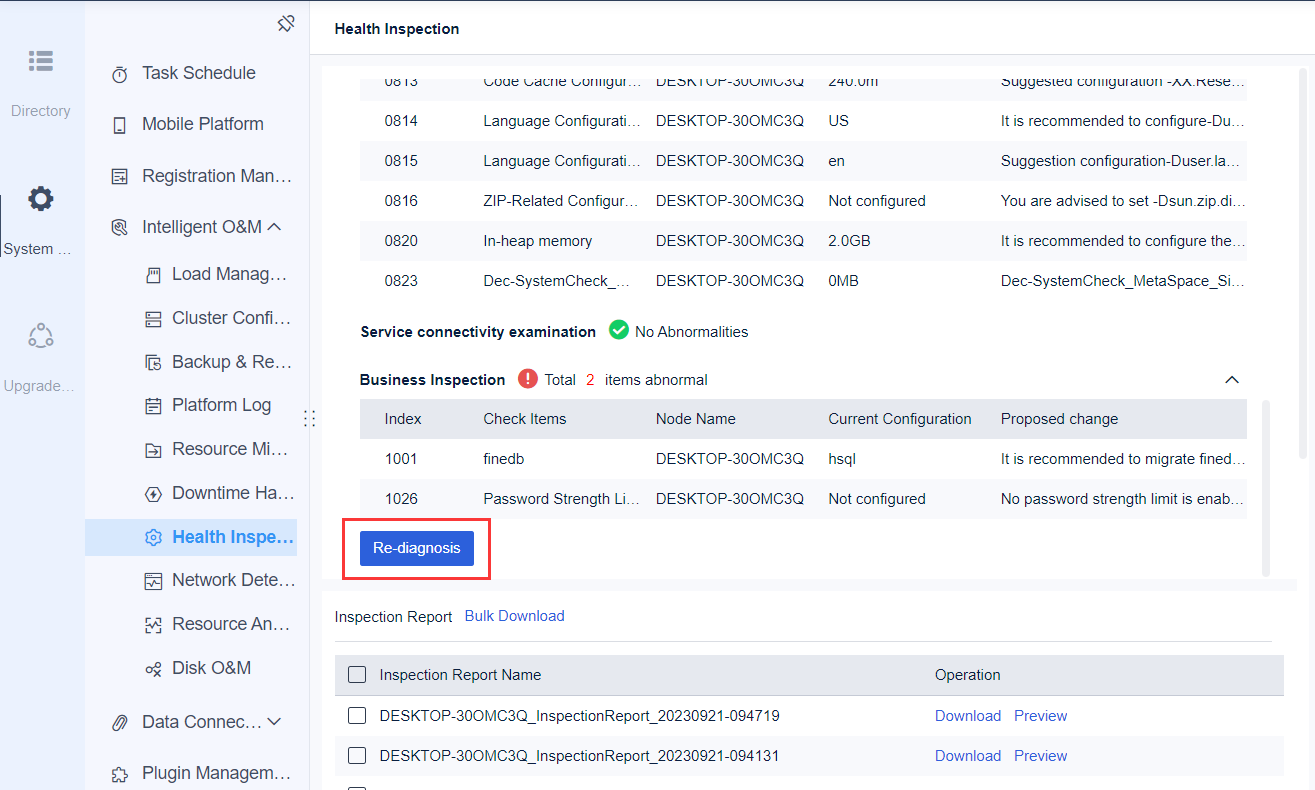Click the Intelligent O&M icon
Image resolution: width=1315 pixels, height=790 pixels.
pos(120,228)
